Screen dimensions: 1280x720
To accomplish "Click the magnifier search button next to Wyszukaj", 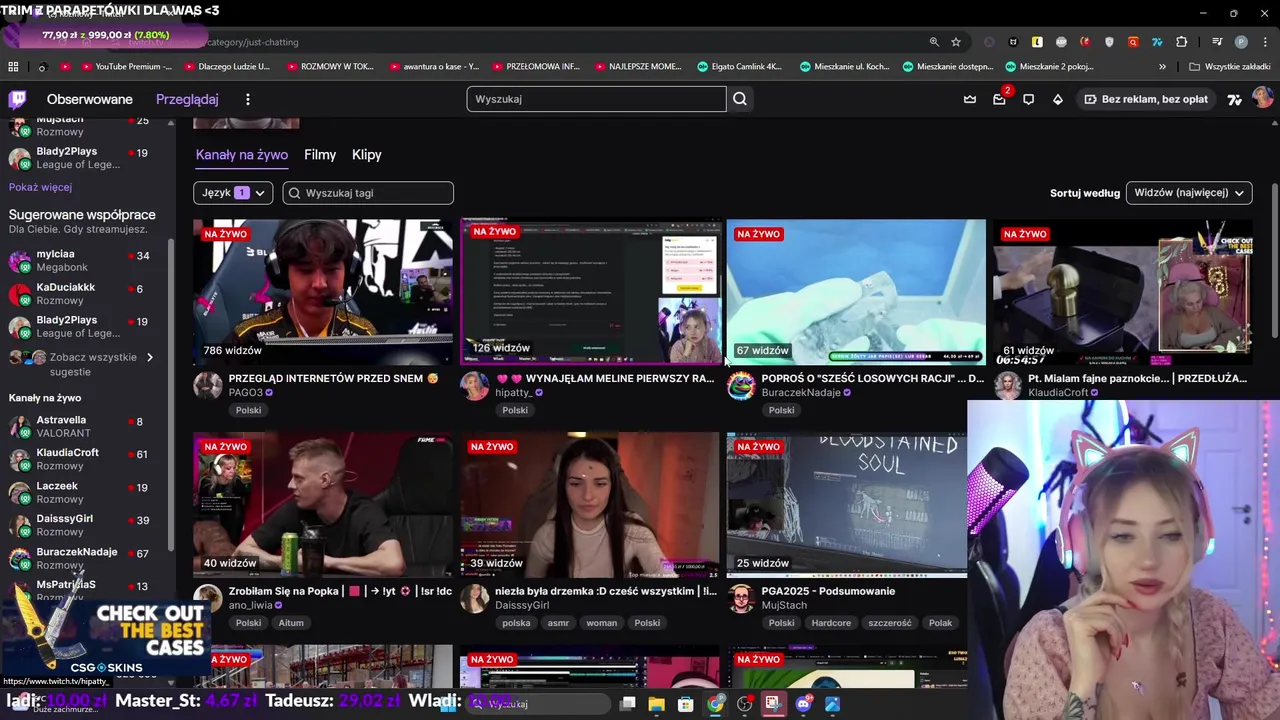I will [740, 99].
